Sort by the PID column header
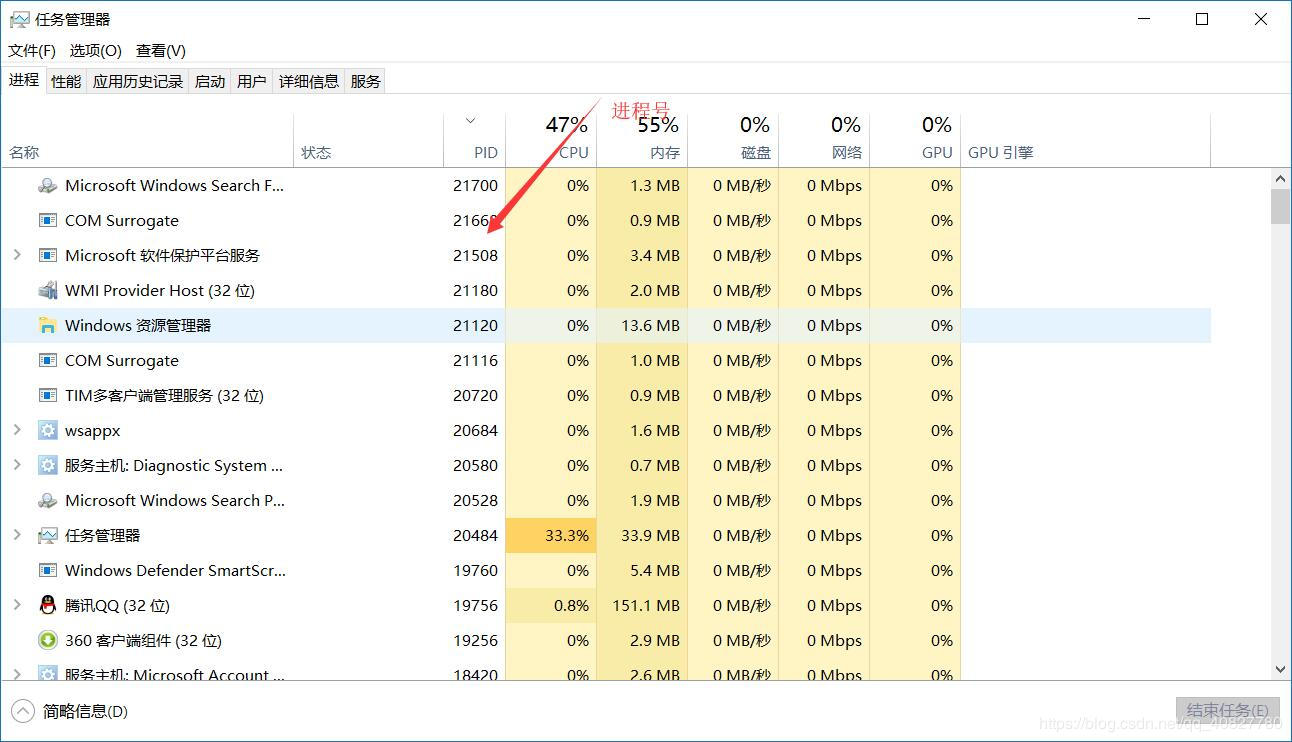This screenshot has width=1292, height=742. (x=475, y=140)
